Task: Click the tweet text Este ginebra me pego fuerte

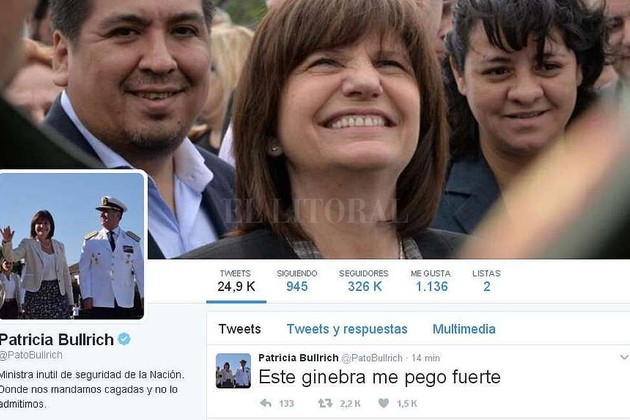Action: pyautogui.click(x=380, y=377)
